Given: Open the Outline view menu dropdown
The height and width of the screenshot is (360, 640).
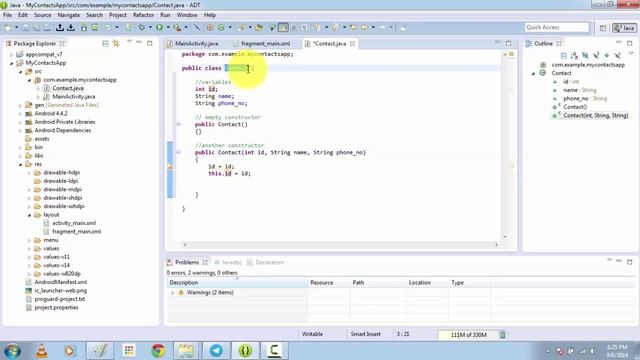Looking at the screenshot, I should 631,54.
